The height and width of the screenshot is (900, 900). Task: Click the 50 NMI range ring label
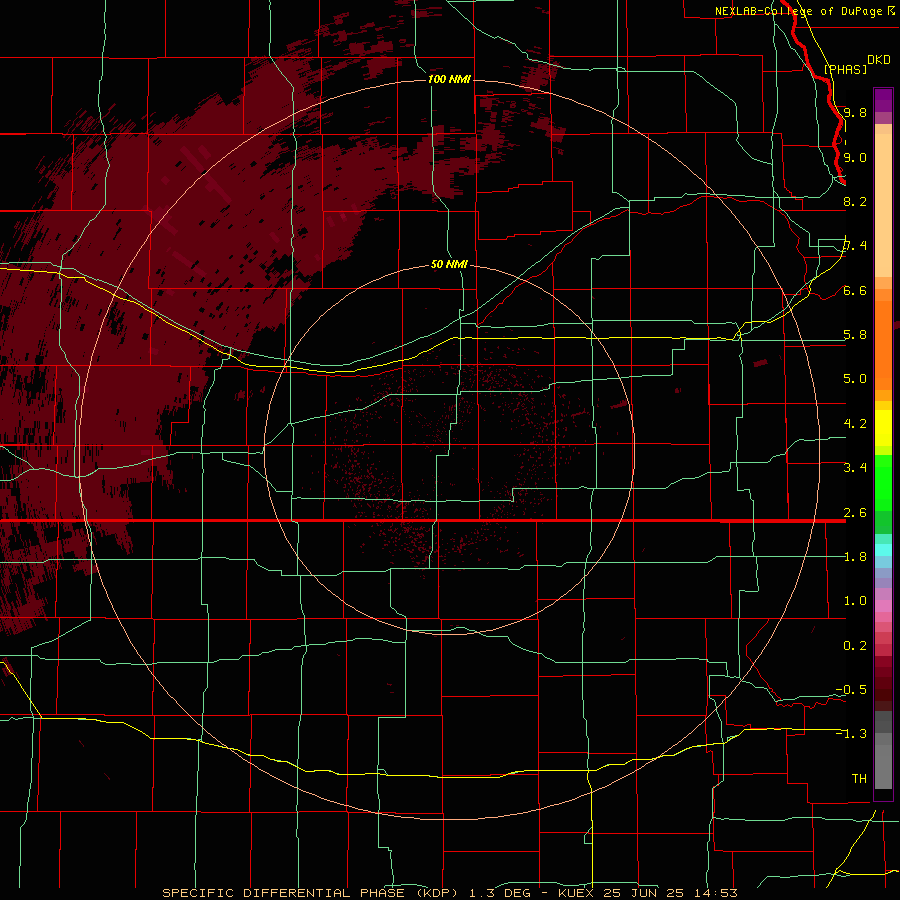[449, 264]
